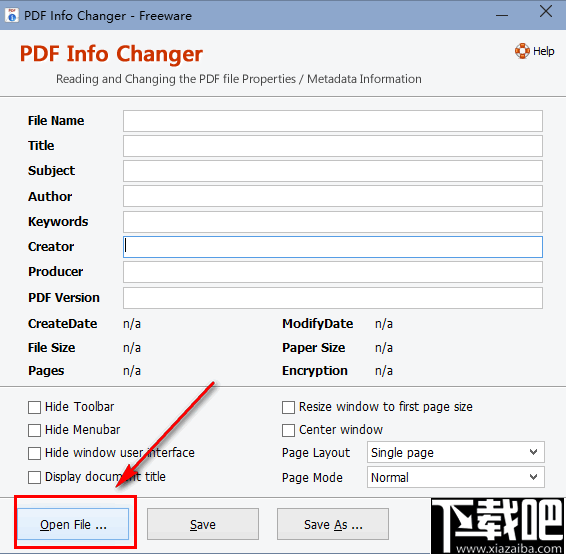Click the PDF Info Changer title bar icon
Image resolution: width=566 pixels, height=554 pixels.
(x=12, y=16)
